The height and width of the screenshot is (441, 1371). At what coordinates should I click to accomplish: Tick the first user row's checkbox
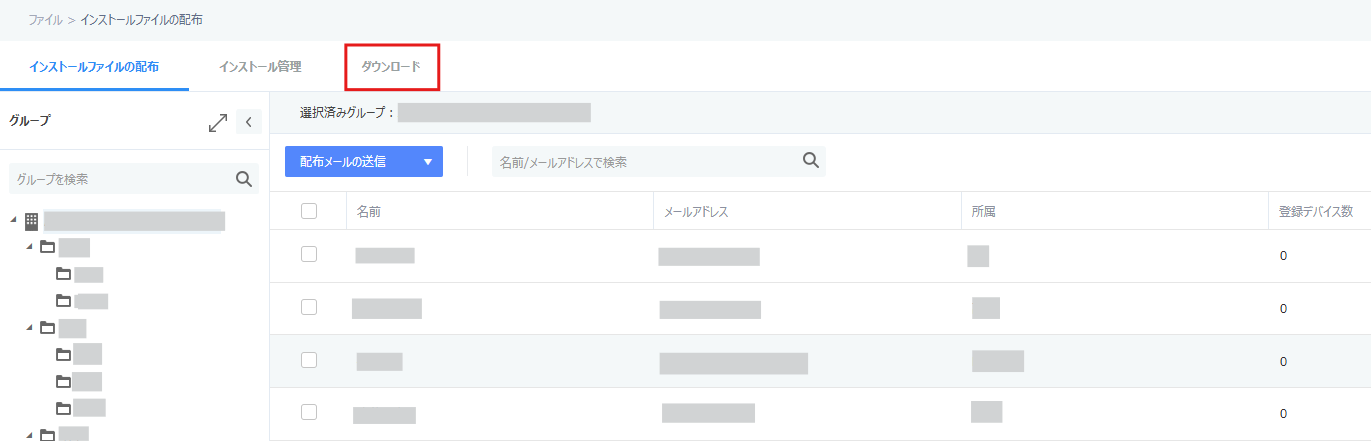[x=309, y=254]
